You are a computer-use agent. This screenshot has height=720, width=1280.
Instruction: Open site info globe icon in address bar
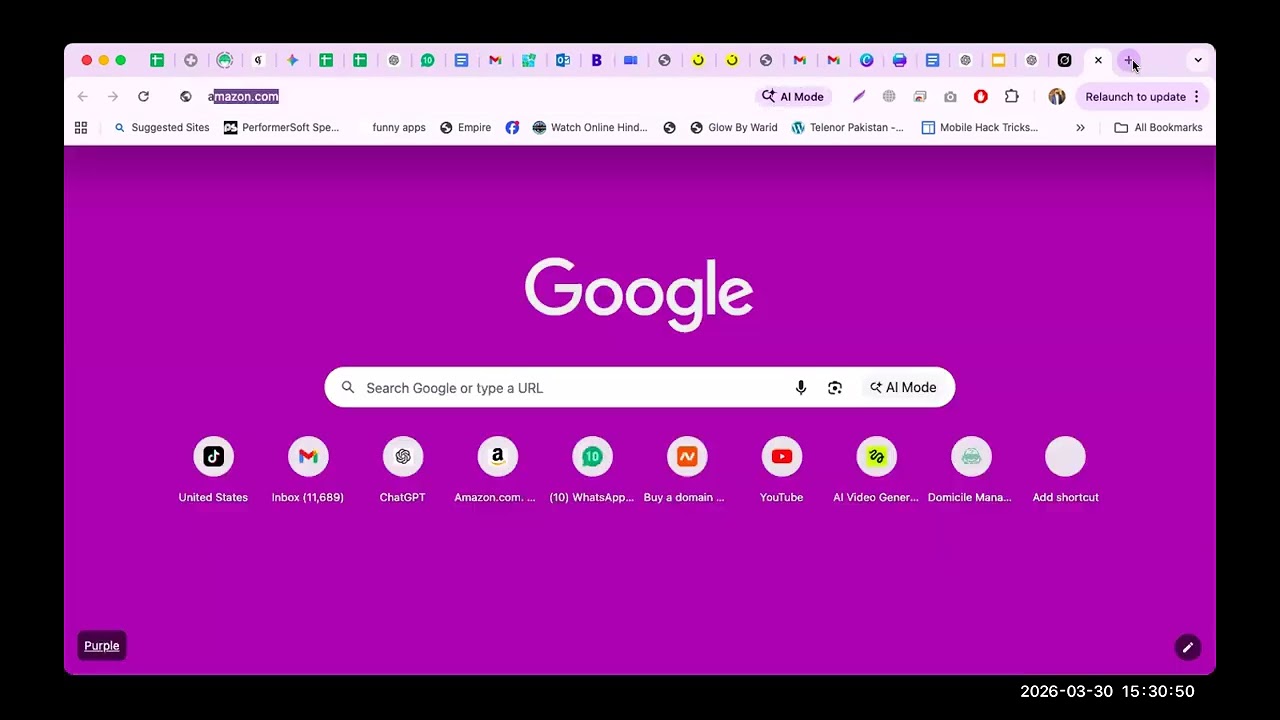point(185,97)
